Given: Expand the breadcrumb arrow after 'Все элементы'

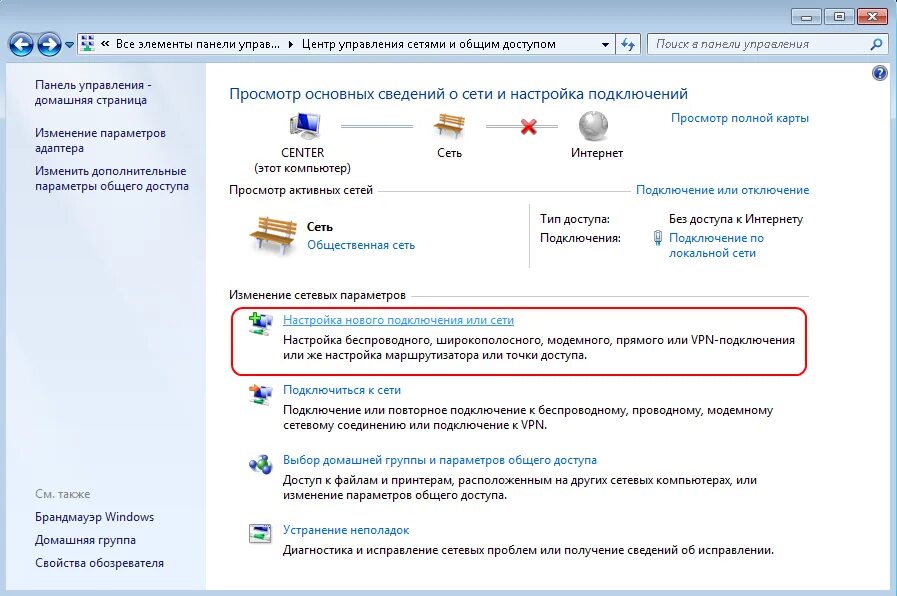Looking at the screenshot, I should (291, 44).
